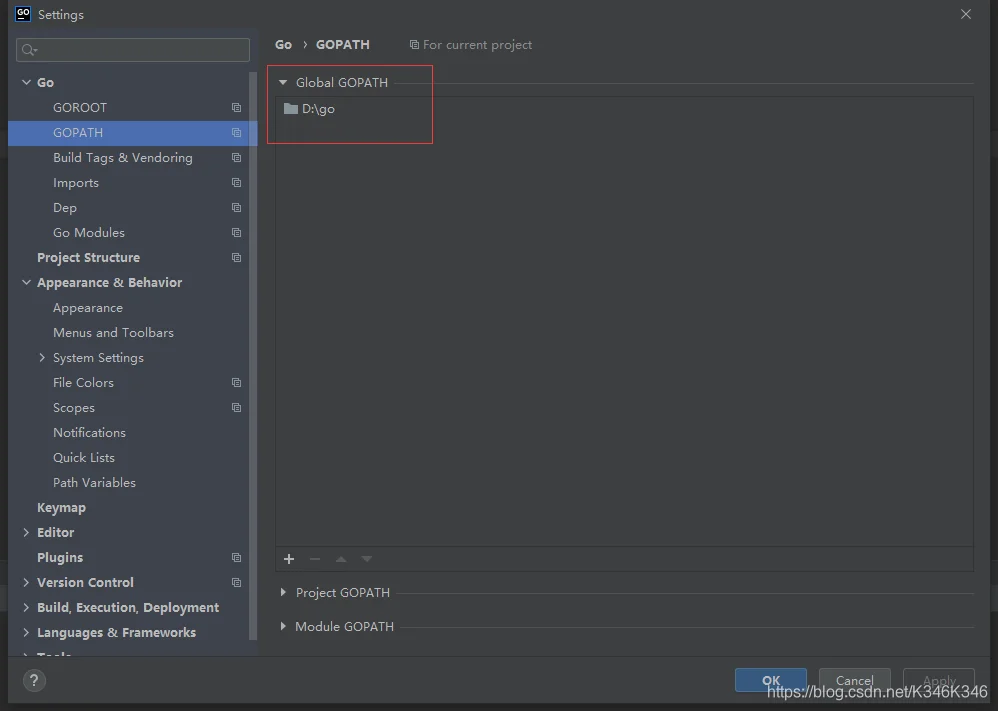This screenshot has width=998, height=711.
Task: Click the plus icon to add GOPATH
Action: (x=289, y=559)
